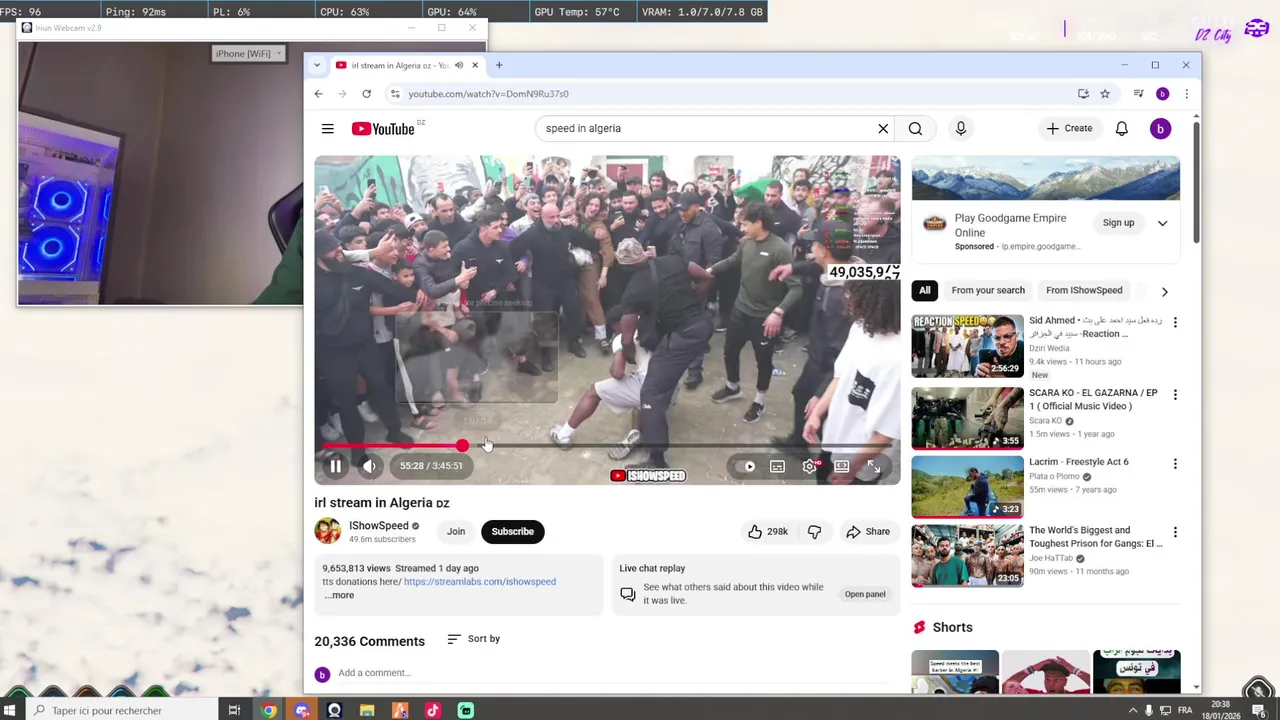
Task: Switch to theater mode
Action: click(842, 466)
